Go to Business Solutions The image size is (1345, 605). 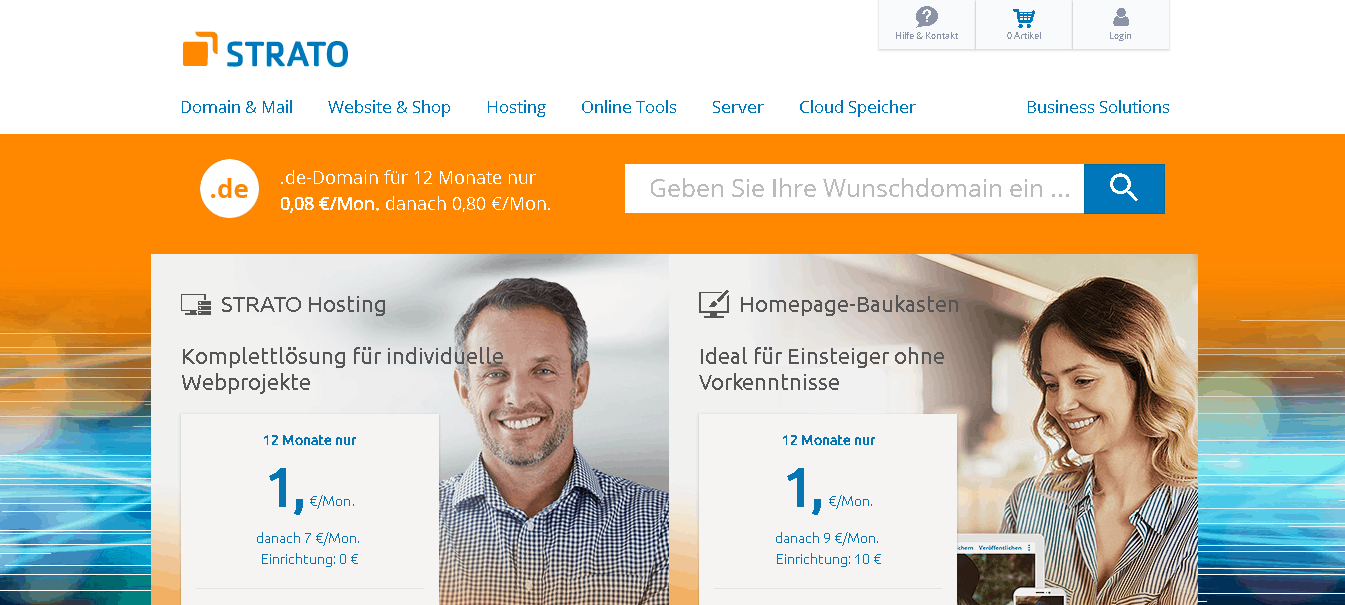(x=1098, y=107)
